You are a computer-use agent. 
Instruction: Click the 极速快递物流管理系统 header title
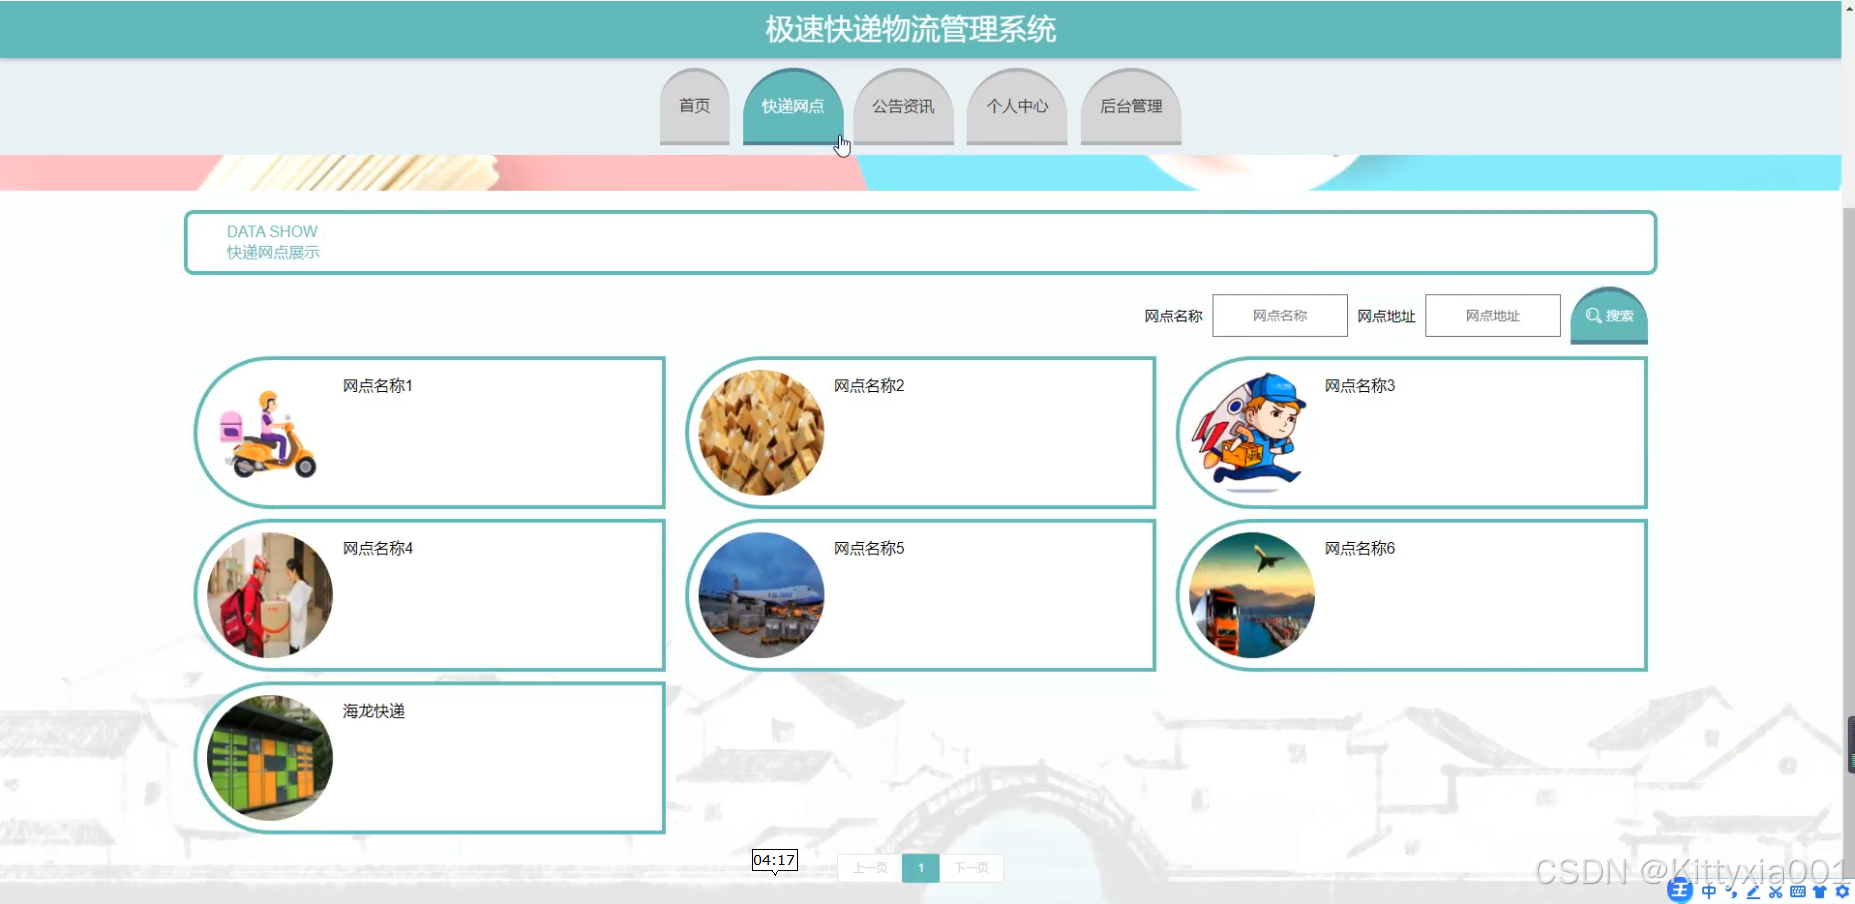(x=911, y=29)
